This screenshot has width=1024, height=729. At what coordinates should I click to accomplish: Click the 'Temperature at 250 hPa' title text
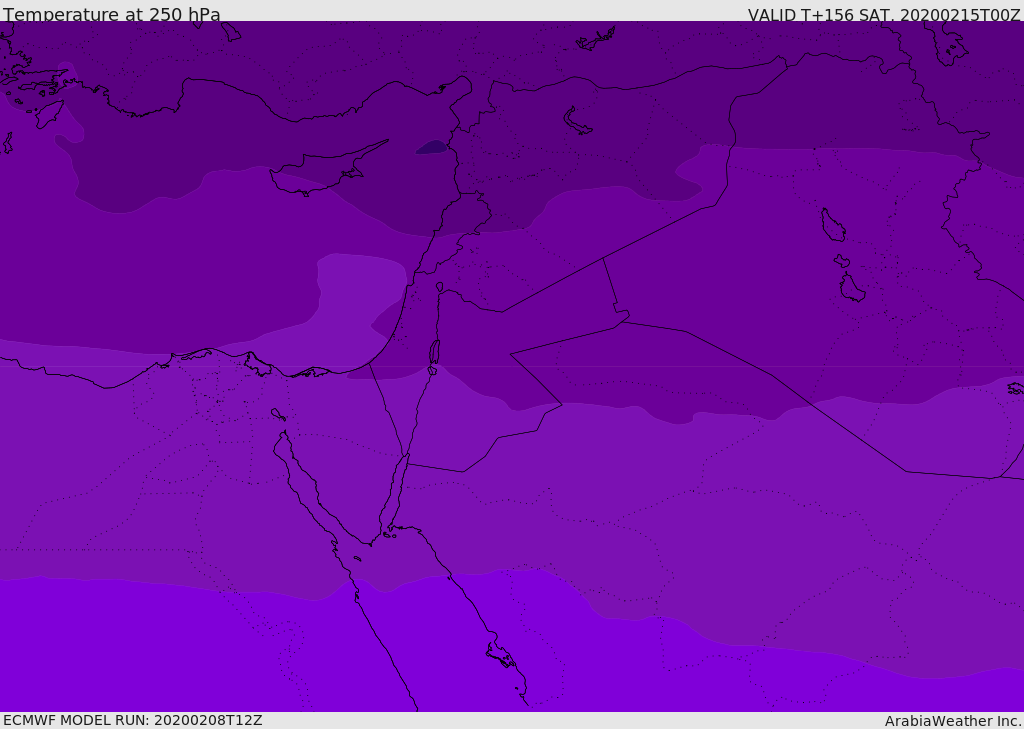coord(112,14)
